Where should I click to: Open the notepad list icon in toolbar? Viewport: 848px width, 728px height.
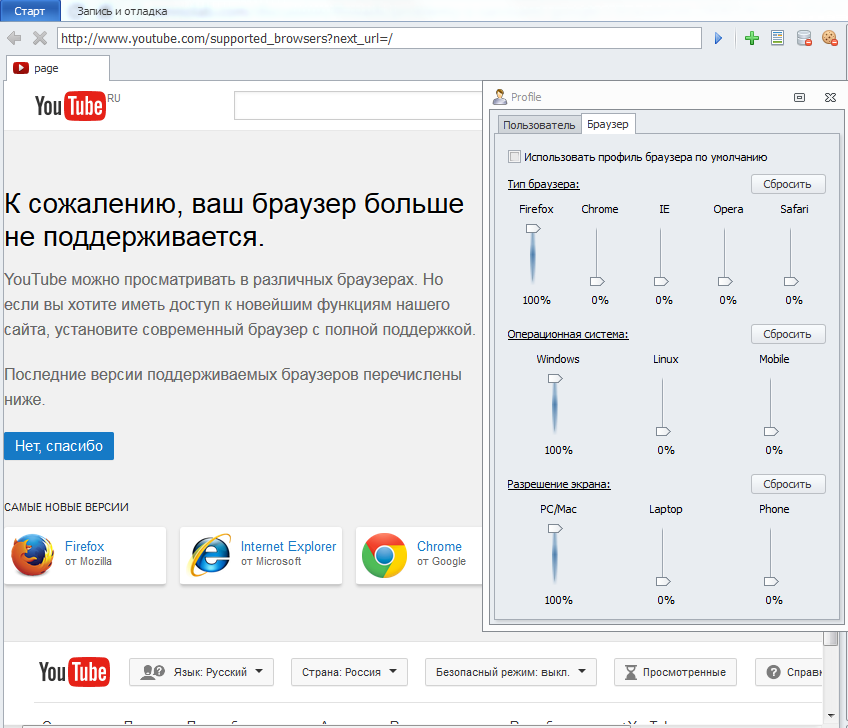click(777, 38)
